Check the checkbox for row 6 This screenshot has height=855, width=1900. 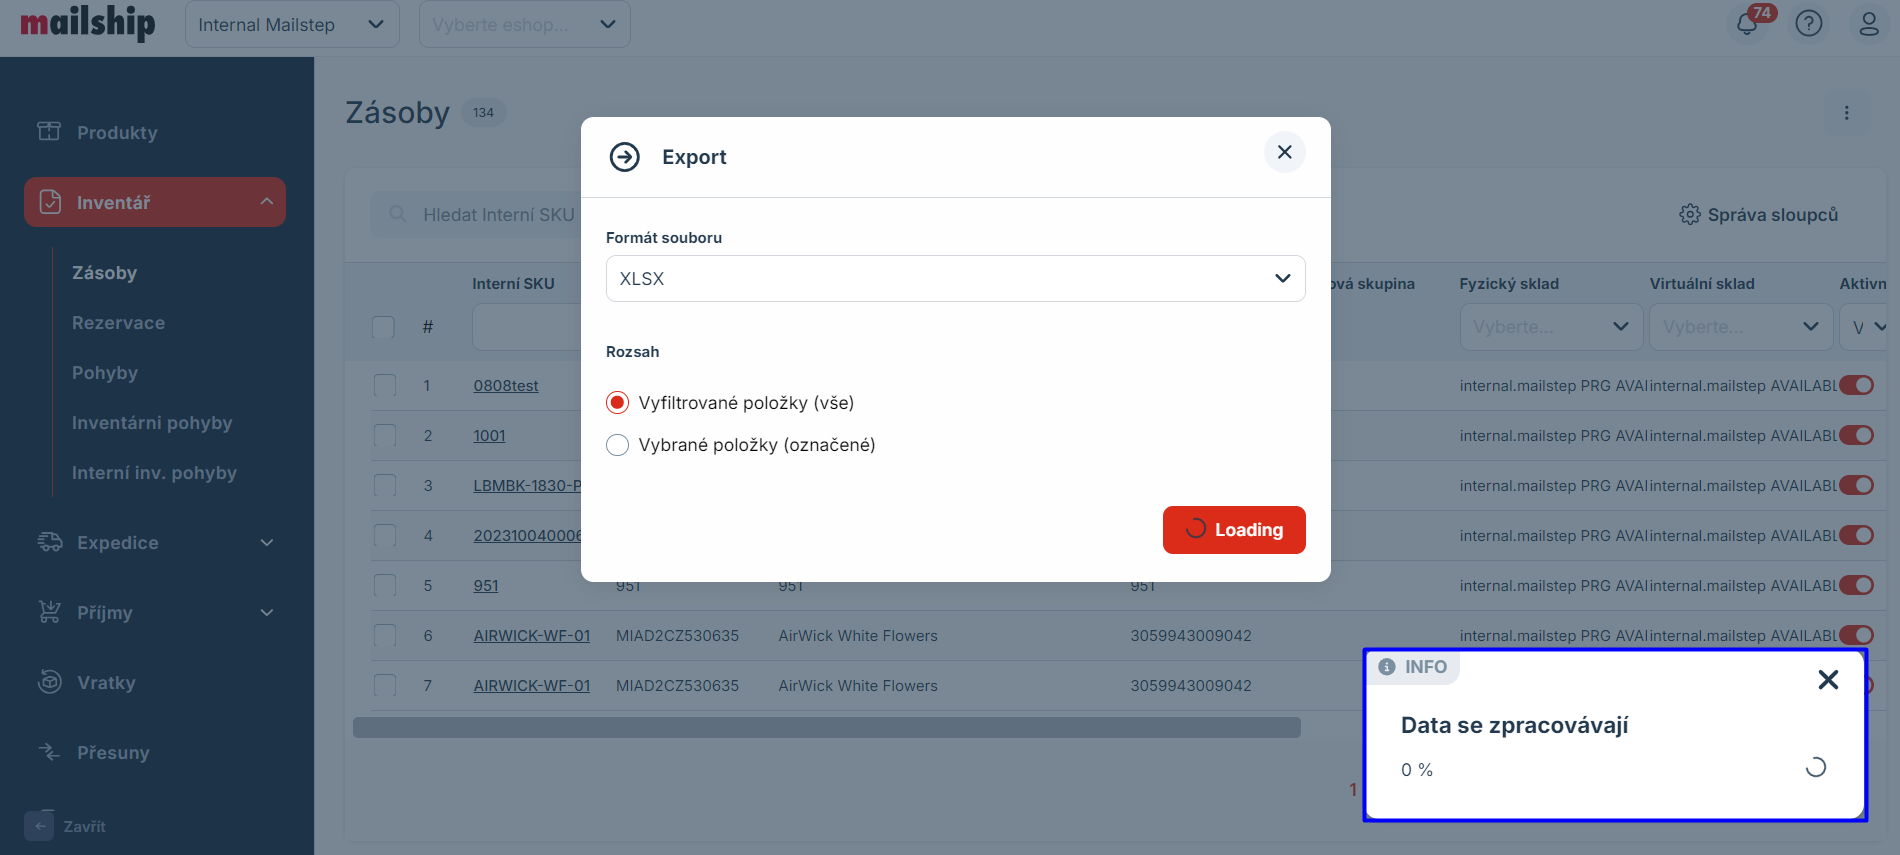point(384,636)
